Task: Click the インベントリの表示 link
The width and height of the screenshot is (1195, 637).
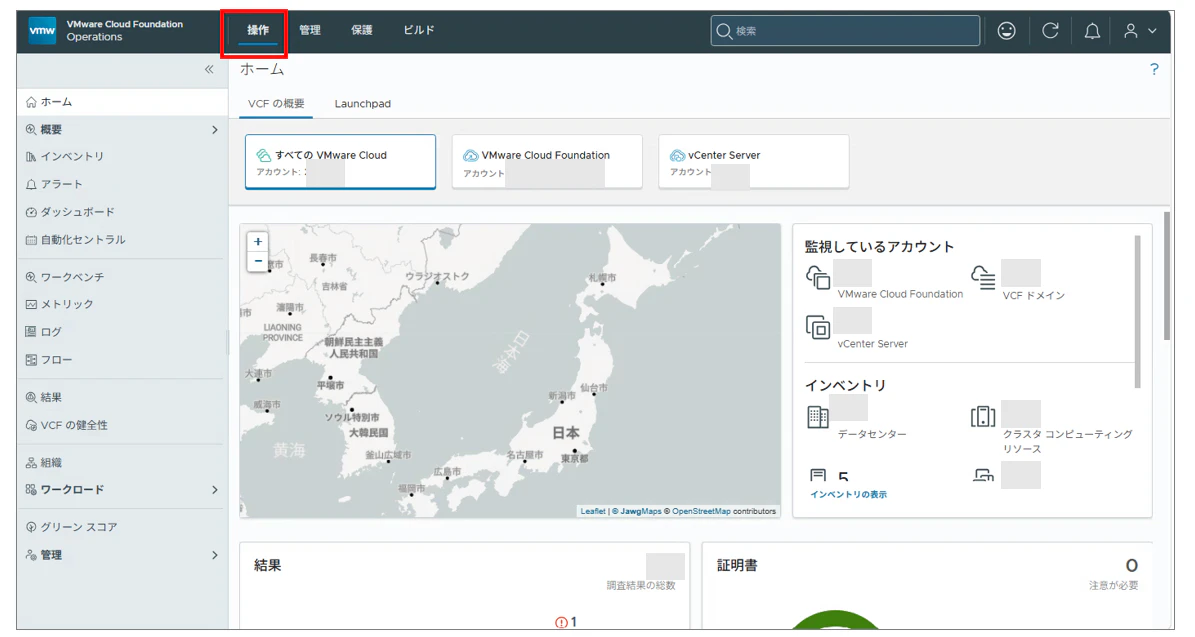Action: (848, 495)
